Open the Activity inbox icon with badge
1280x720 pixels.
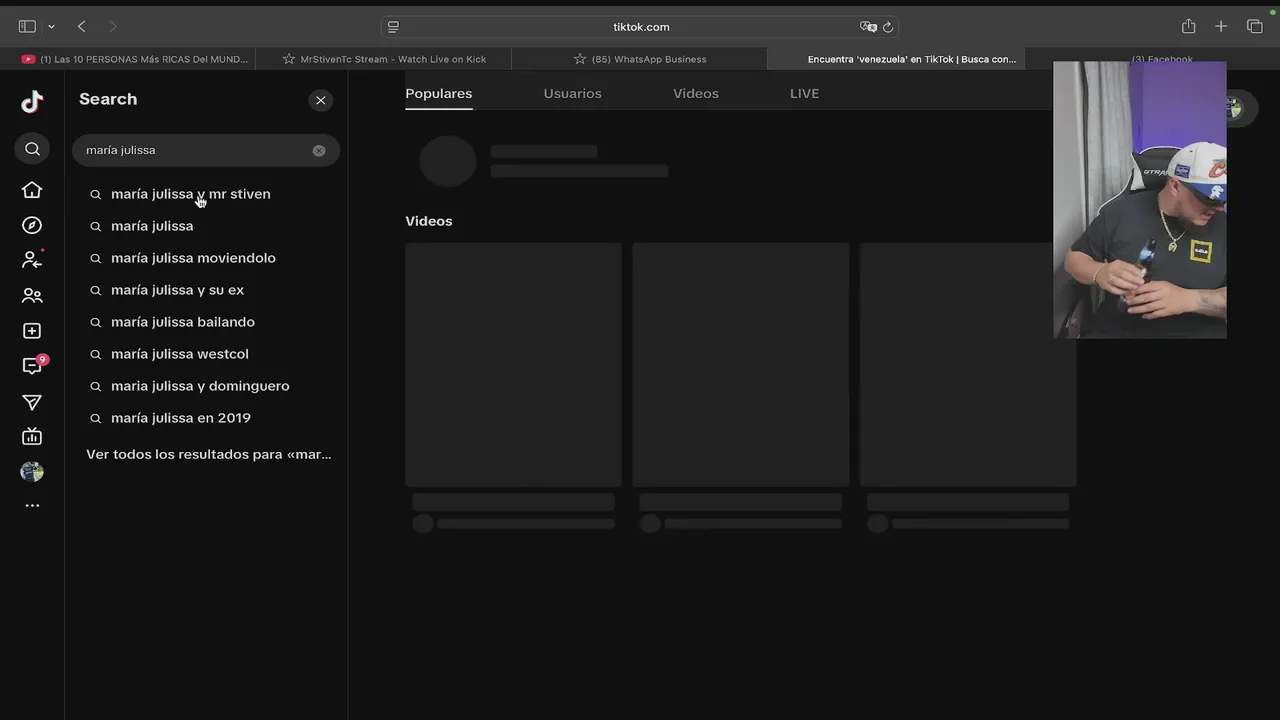(x=33, y=365)
